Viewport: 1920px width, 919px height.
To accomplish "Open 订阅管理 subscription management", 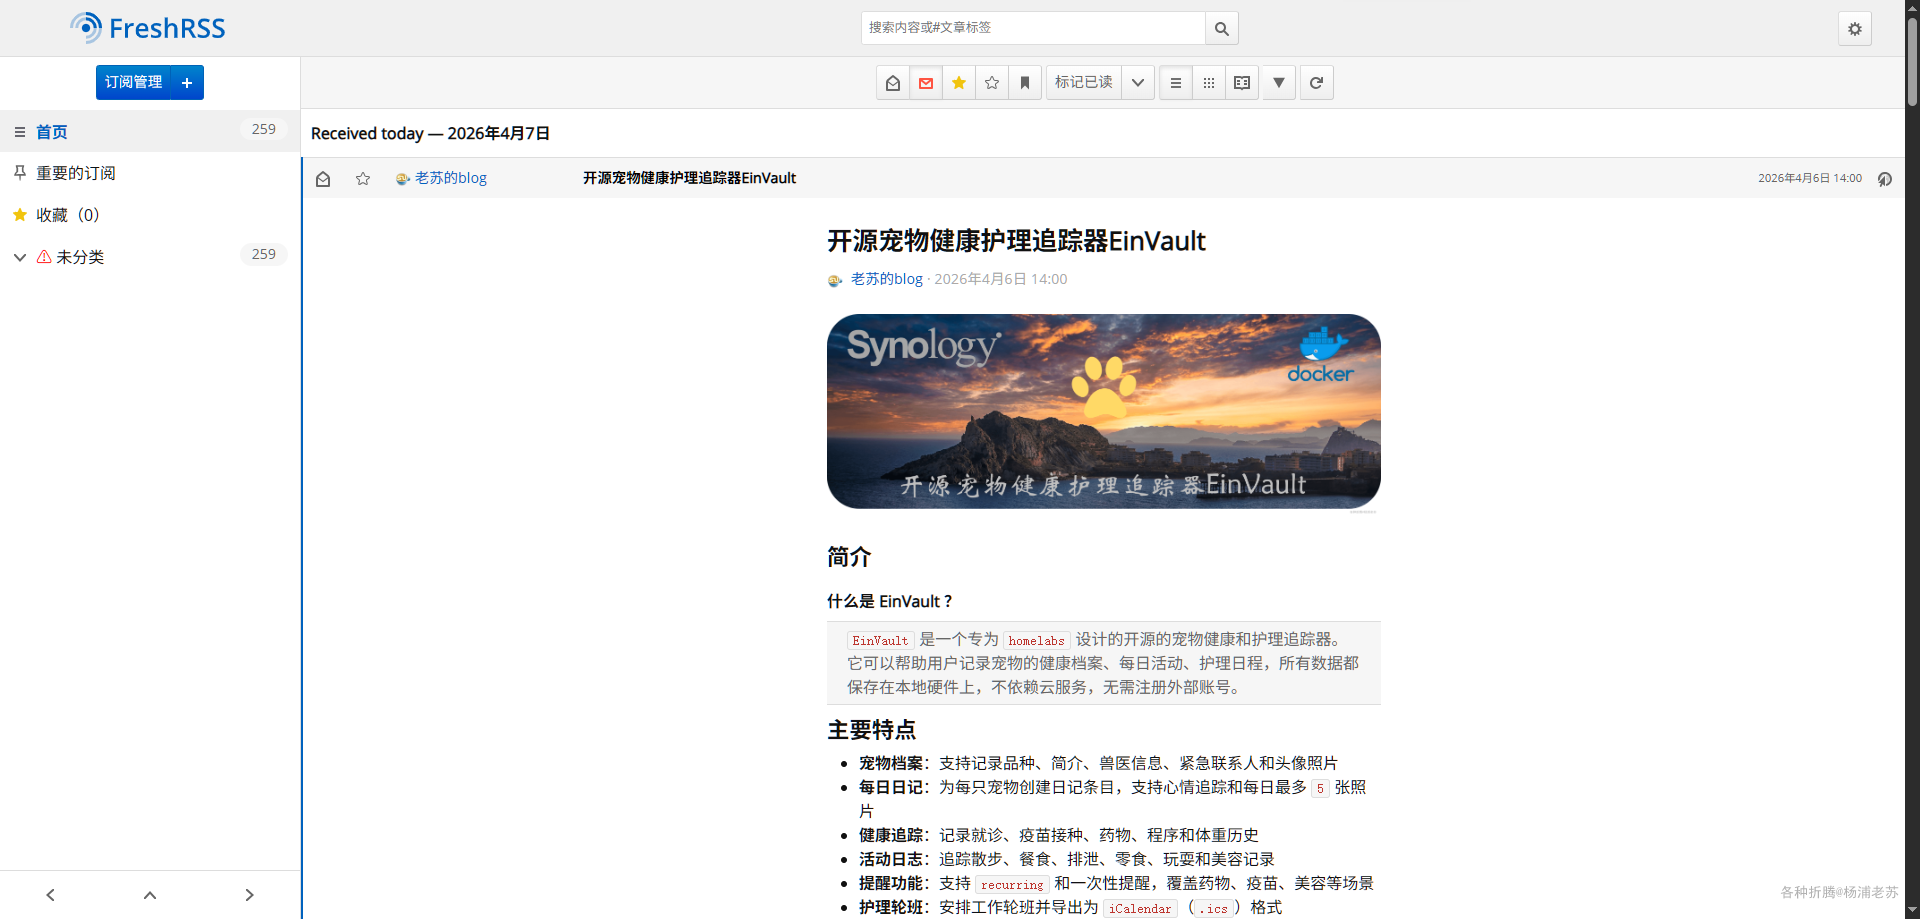I will pyautogui.click(x=133, y=82).
